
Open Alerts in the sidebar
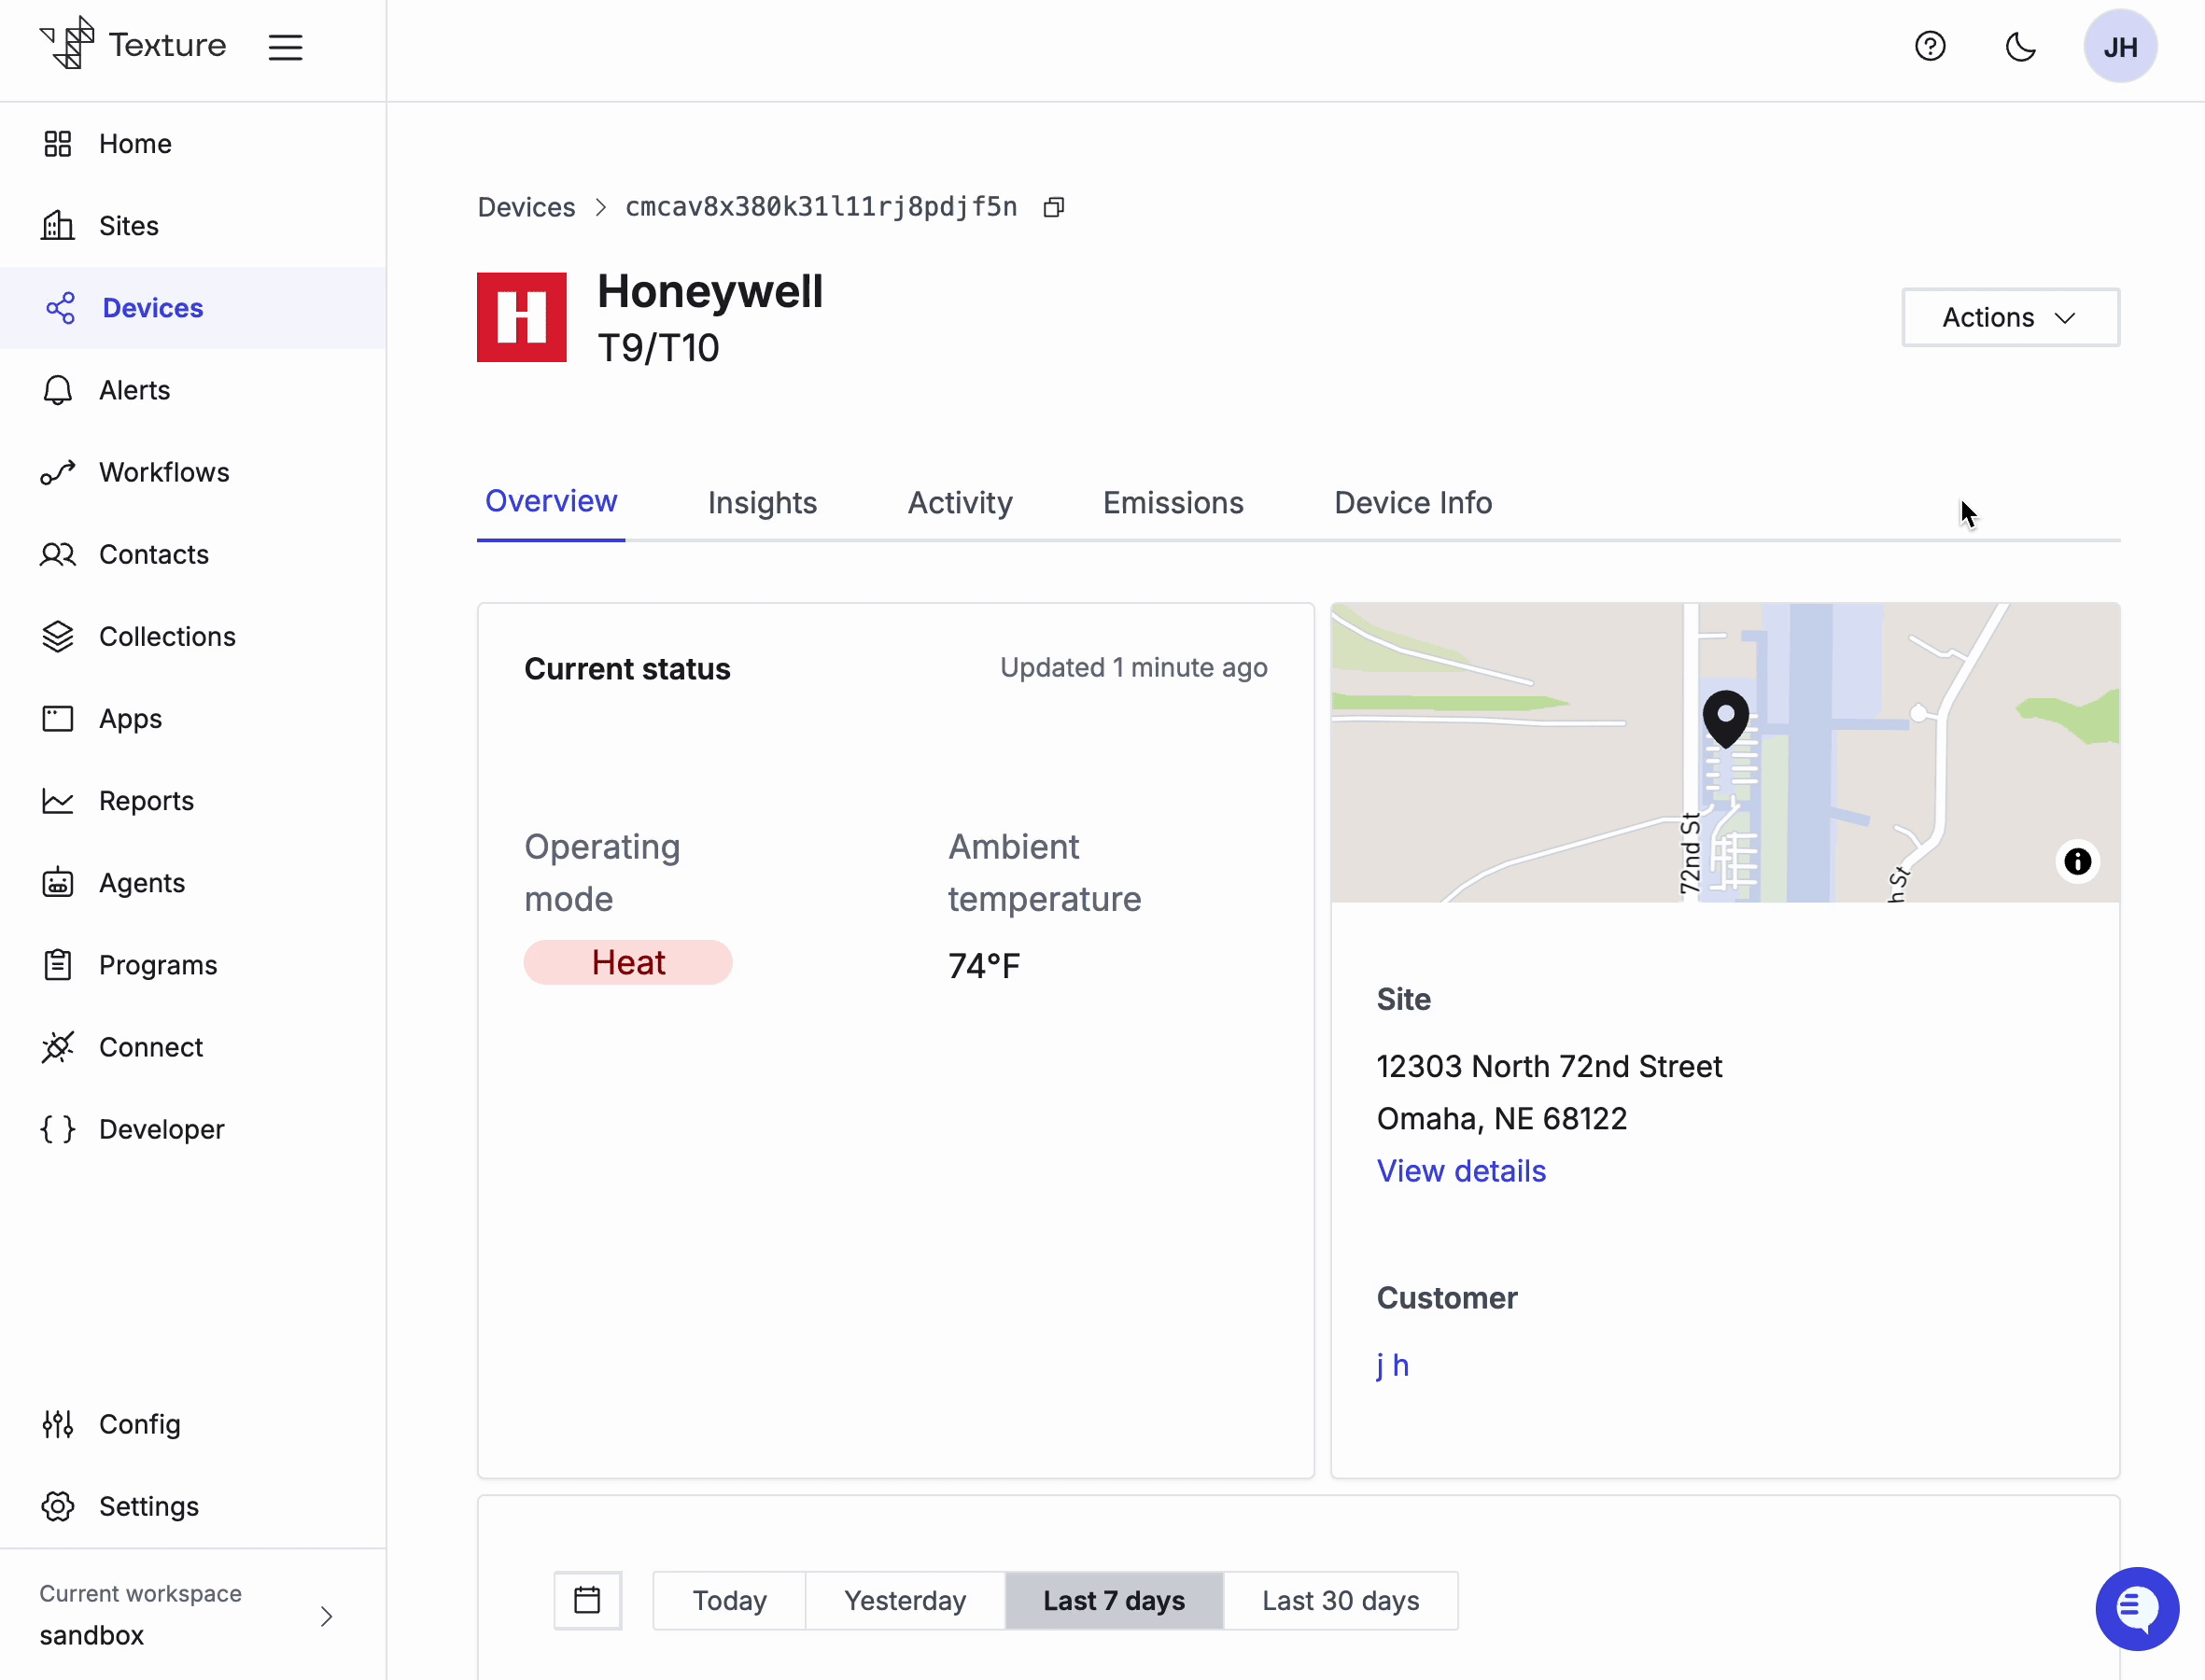[193, 390]
